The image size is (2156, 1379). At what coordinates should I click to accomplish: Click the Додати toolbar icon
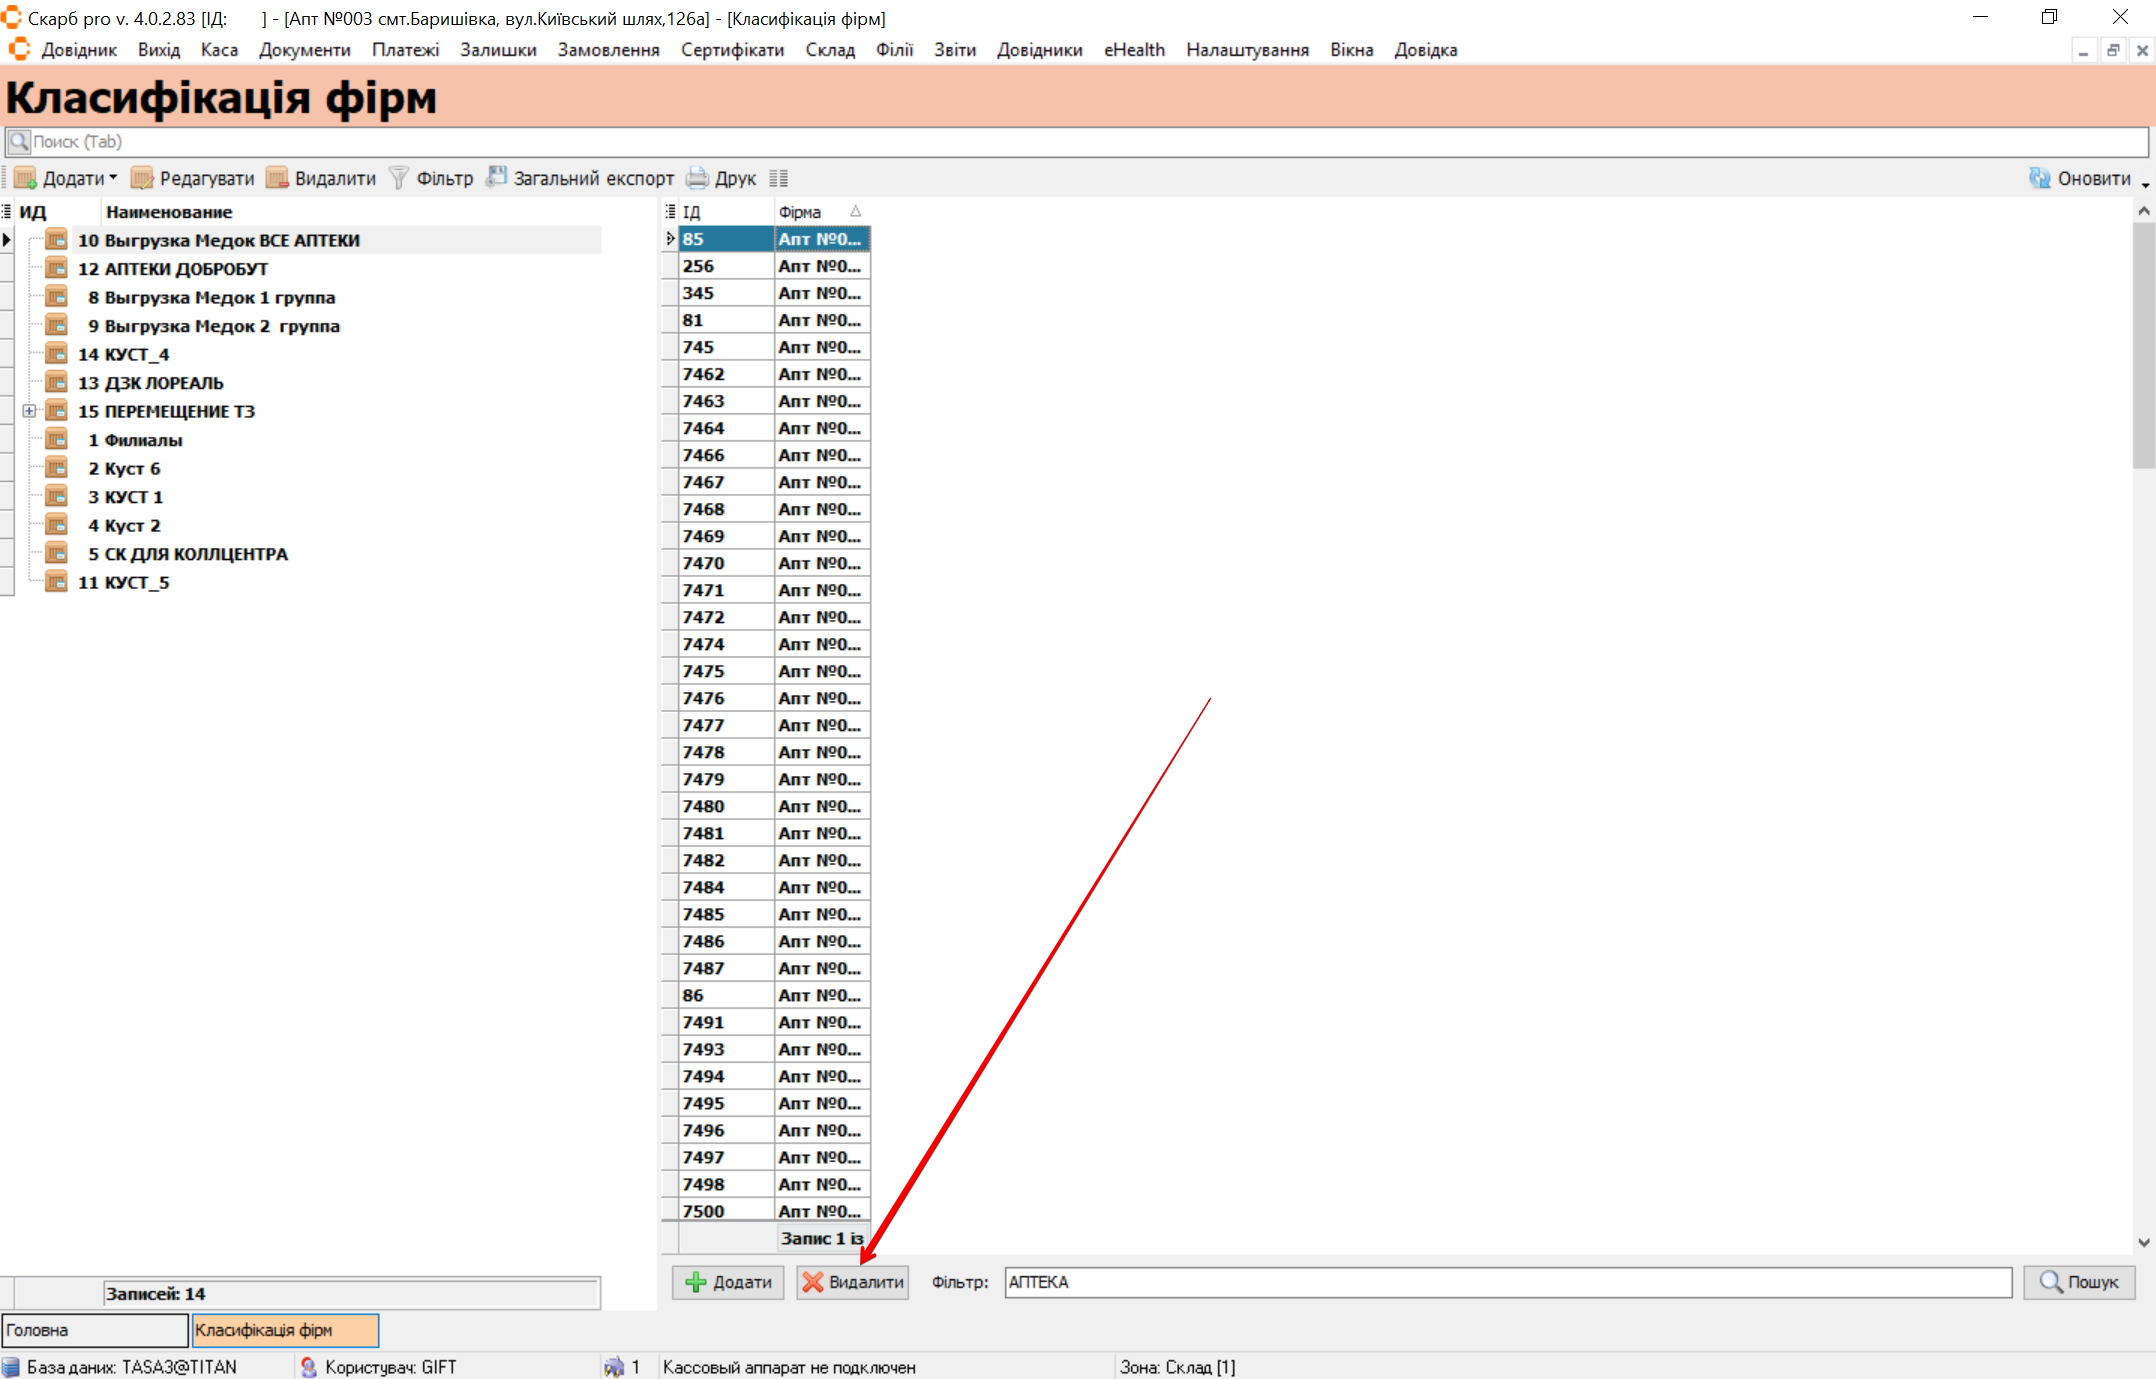coord(26,178)
